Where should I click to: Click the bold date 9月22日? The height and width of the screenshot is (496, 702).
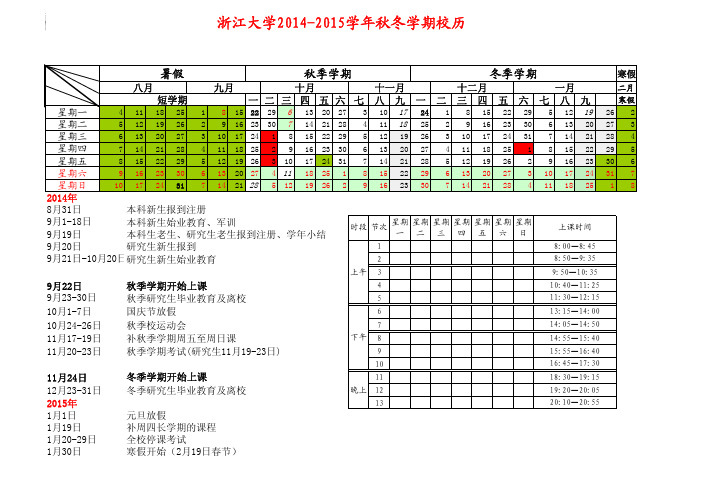point(64,286)
